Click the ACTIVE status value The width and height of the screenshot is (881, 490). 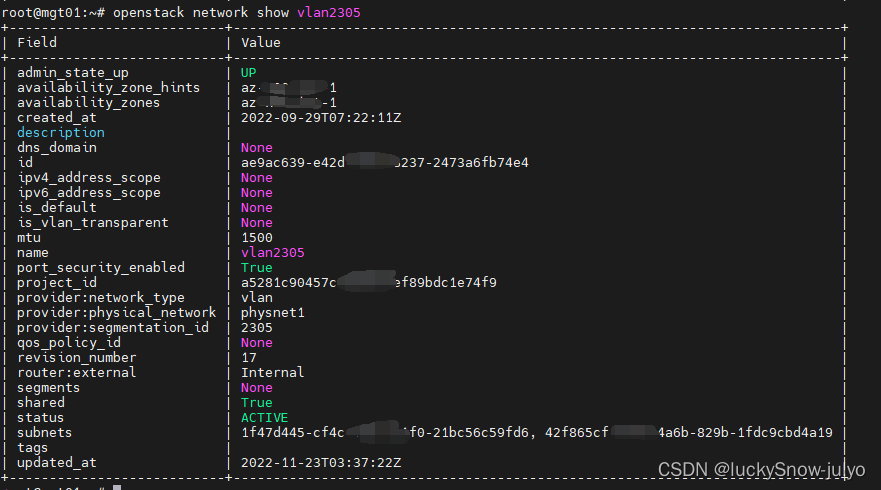pos(265,418)
